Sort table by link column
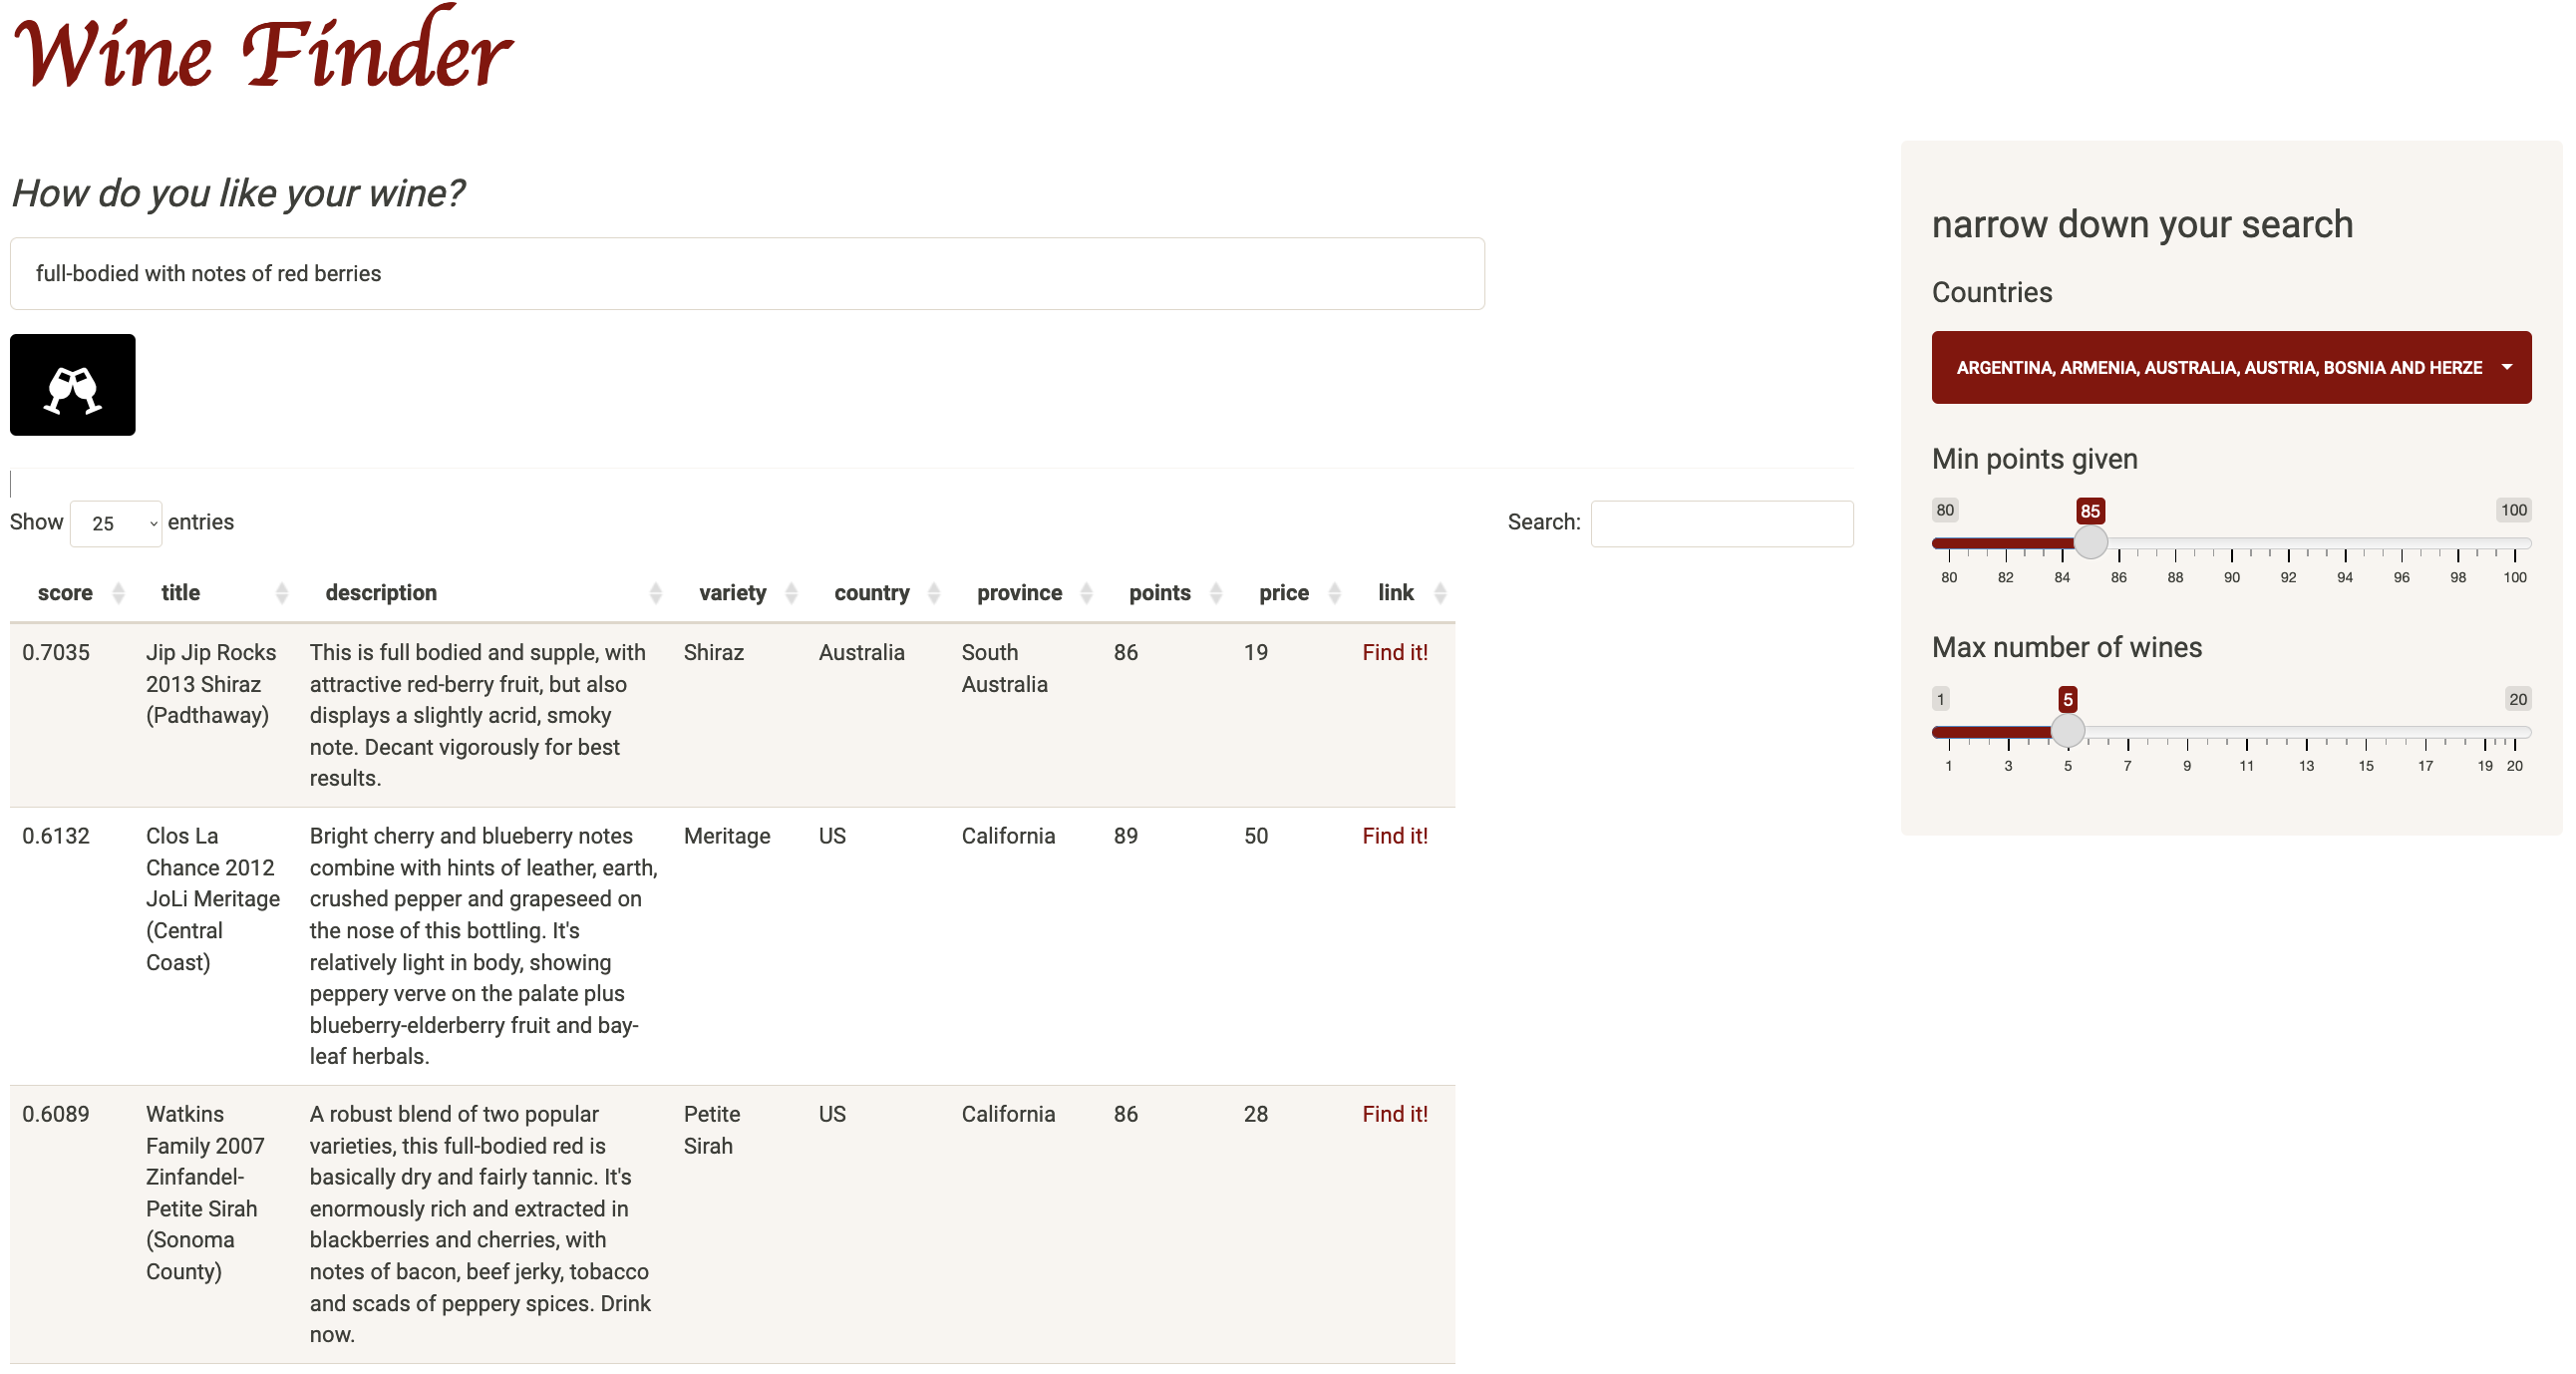This screenshot has width=2576, height=1374. tap(1402, 592)
